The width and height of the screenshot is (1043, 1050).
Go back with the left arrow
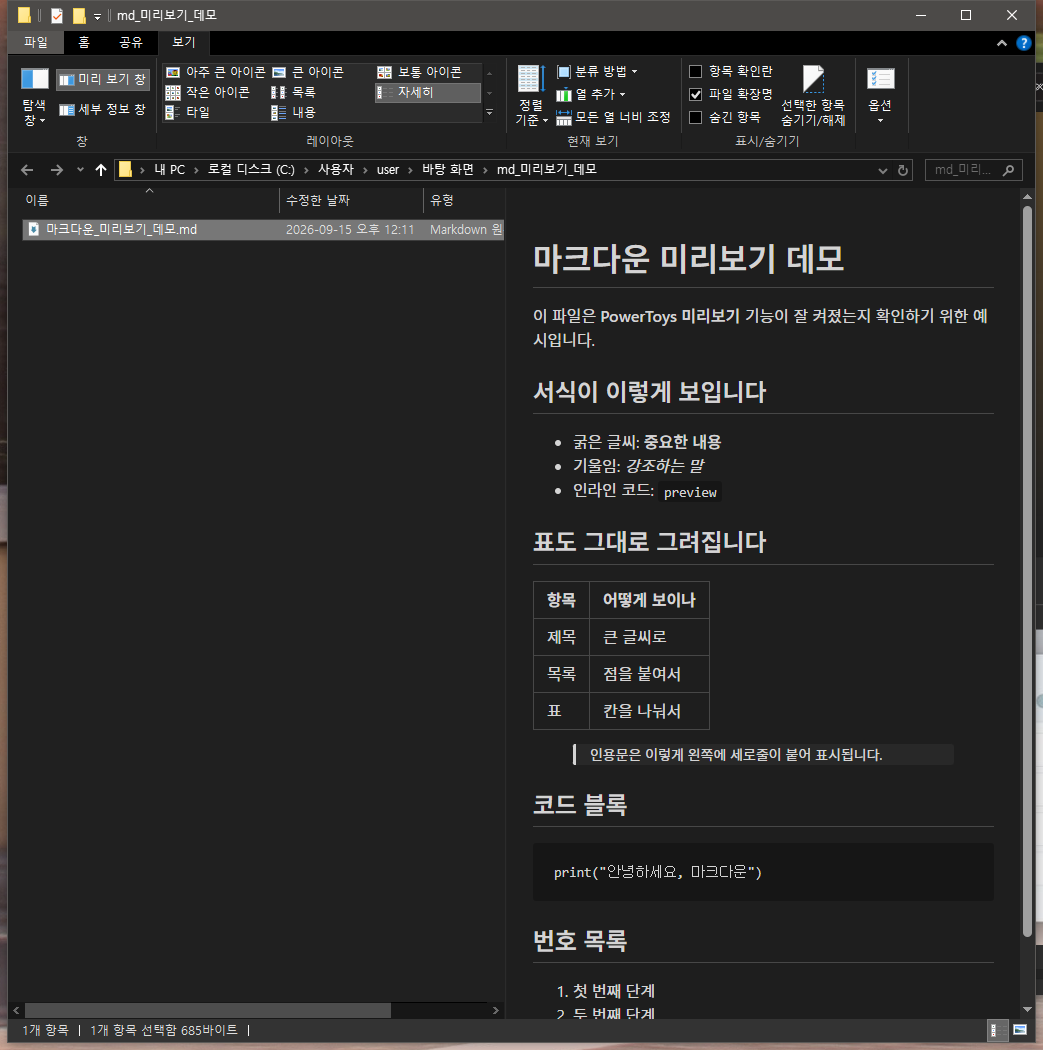[x=27, y=170]
